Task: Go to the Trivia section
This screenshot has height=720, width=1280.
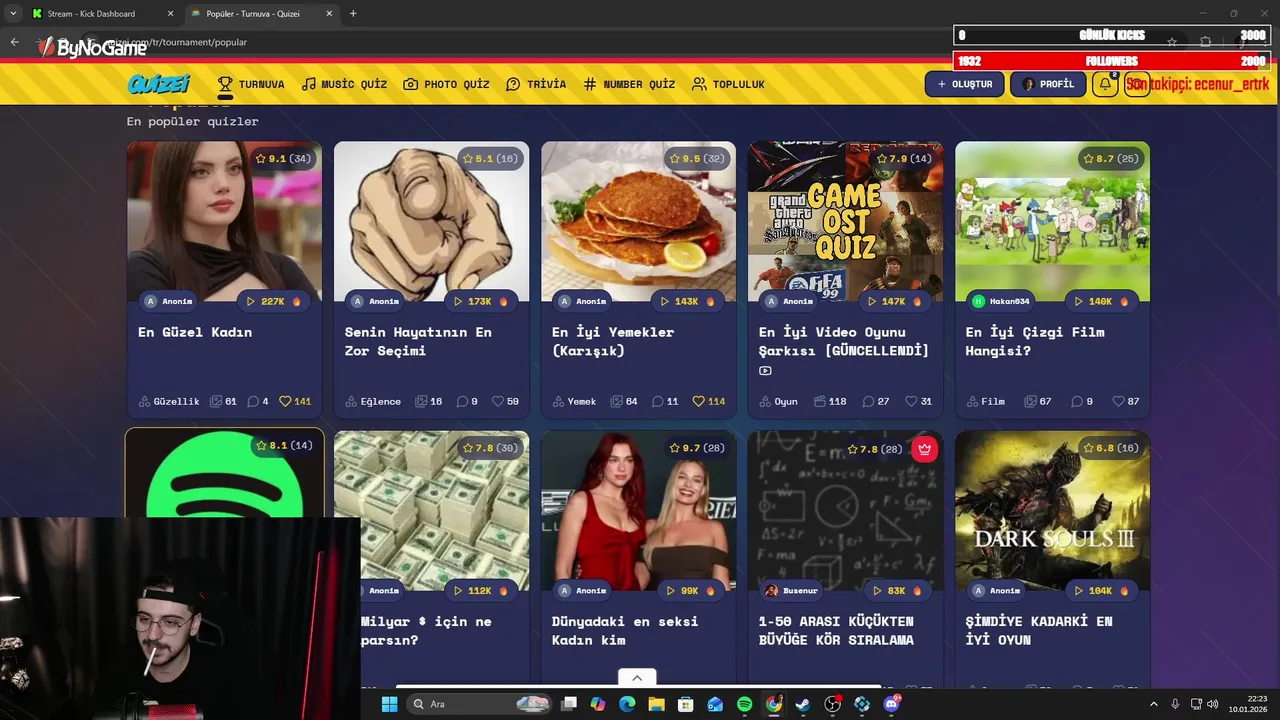Action: [536, 84]
